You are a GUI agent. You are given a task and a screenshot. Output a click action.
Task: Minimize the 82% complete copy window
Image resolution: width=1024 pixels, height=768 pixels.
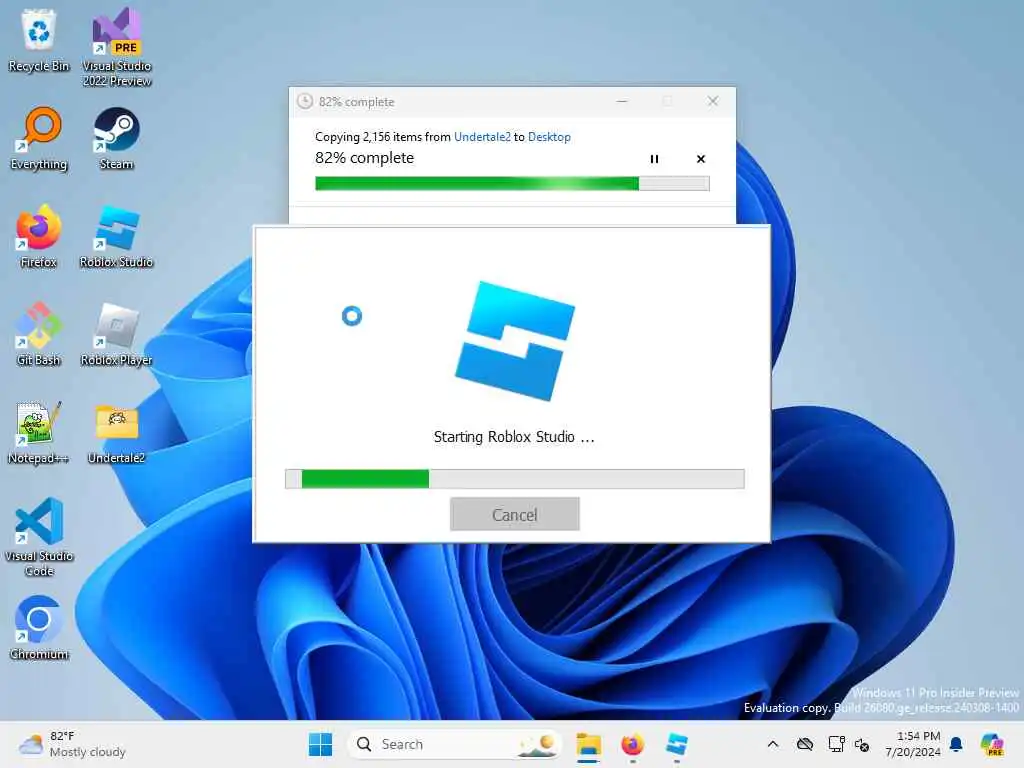(622, 101)
